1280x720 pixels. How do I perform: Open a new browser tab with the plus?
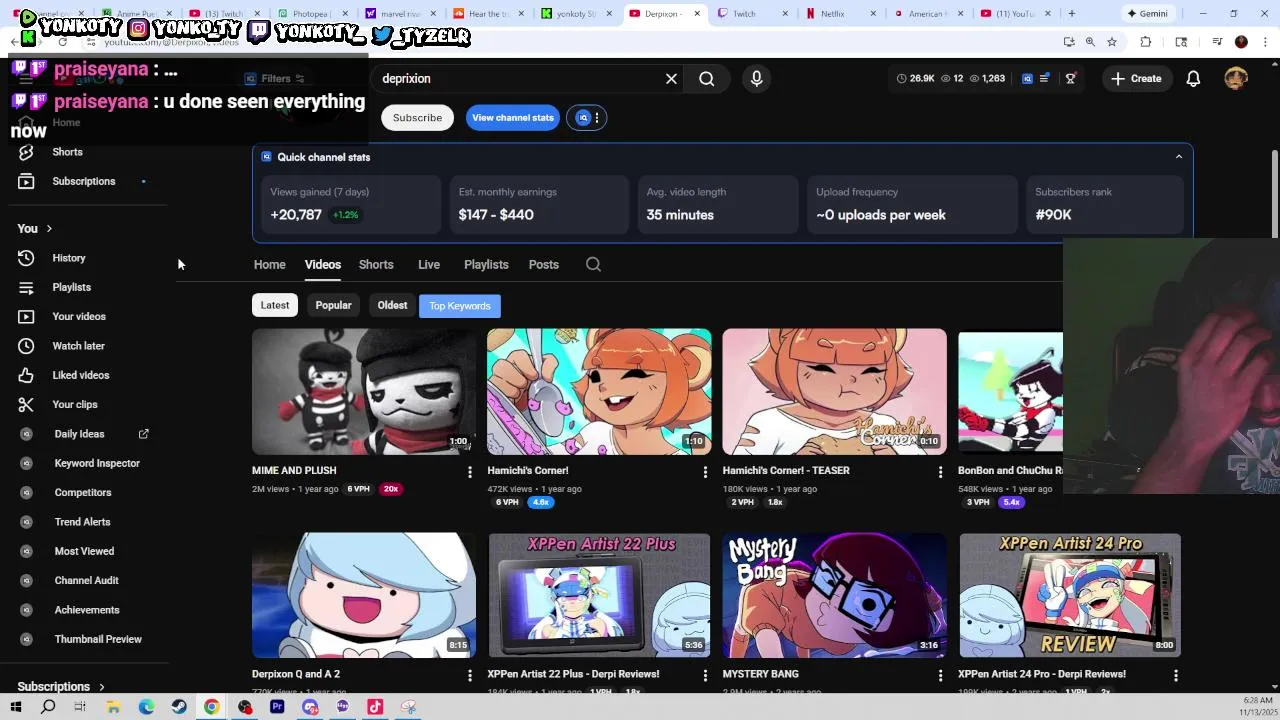coord(1071,14)
